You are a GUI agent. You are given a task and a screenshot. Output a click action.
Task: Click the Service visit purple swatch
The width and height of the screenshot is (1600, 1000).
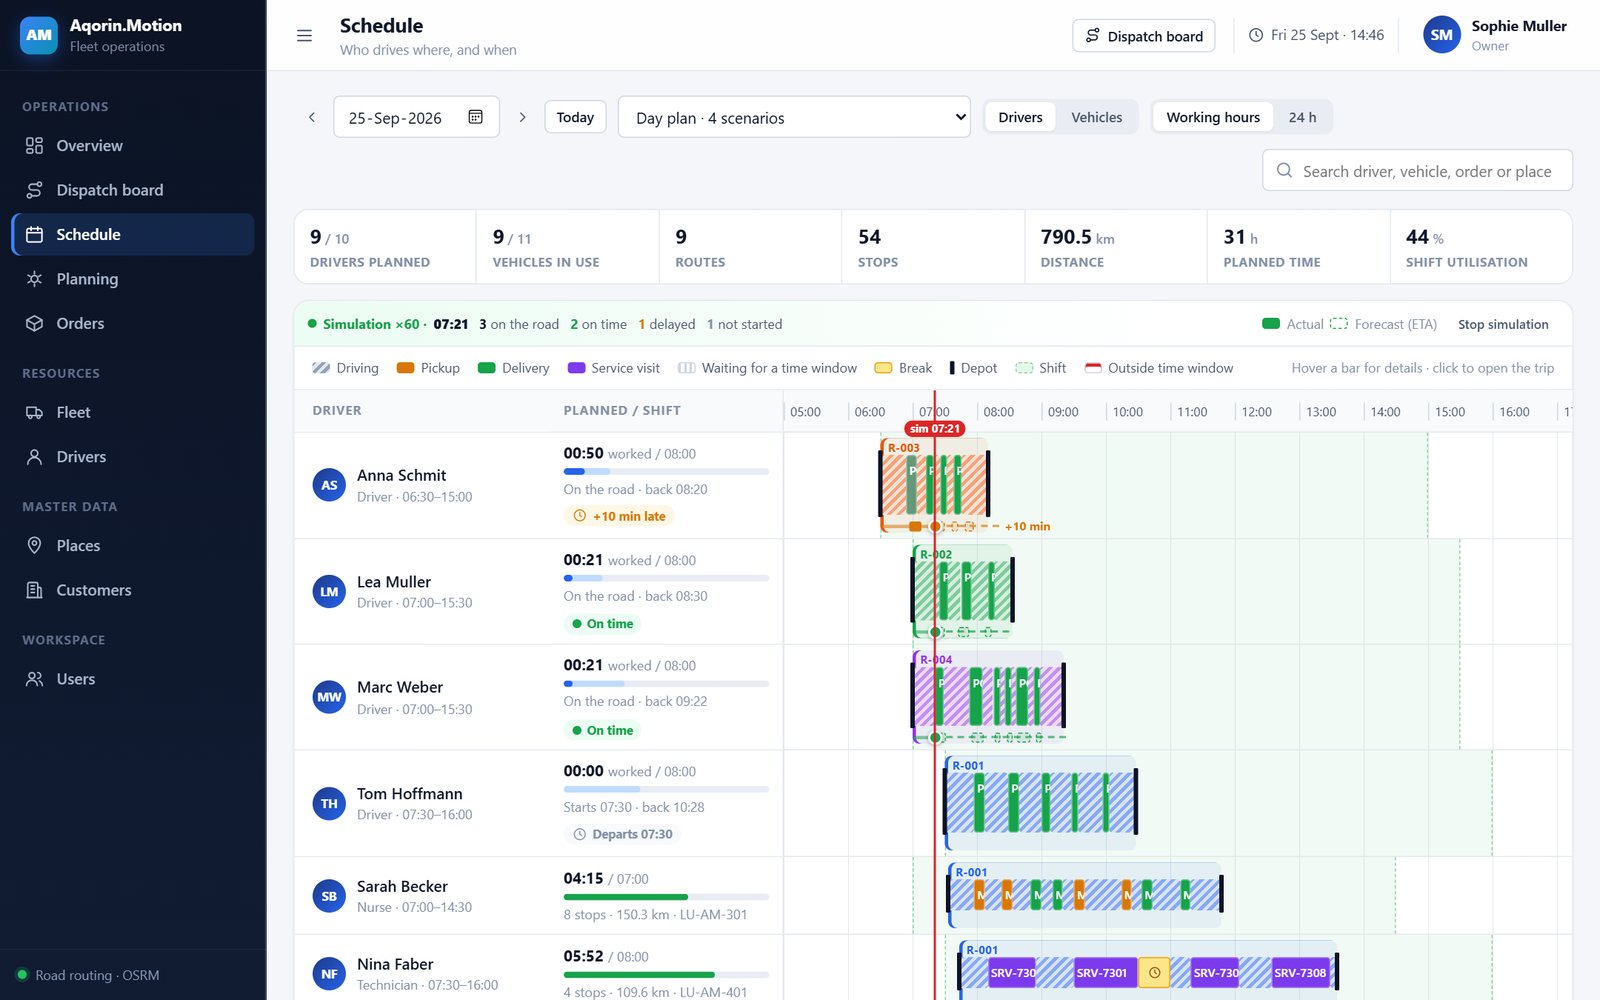tap(576, 368)
